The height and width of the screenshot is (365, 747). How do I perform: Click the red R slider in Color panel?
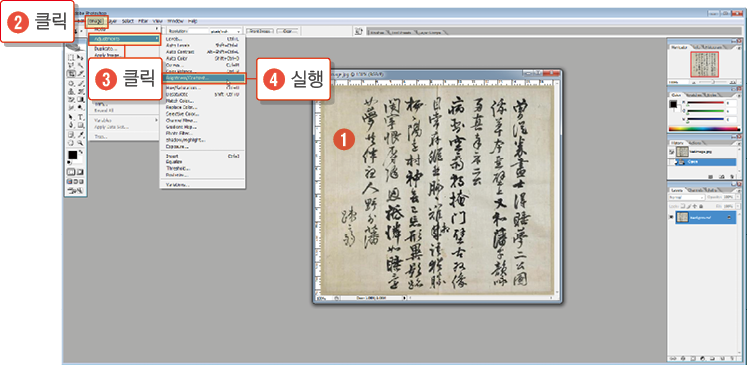pyautogui.click(x=706, y=102)
